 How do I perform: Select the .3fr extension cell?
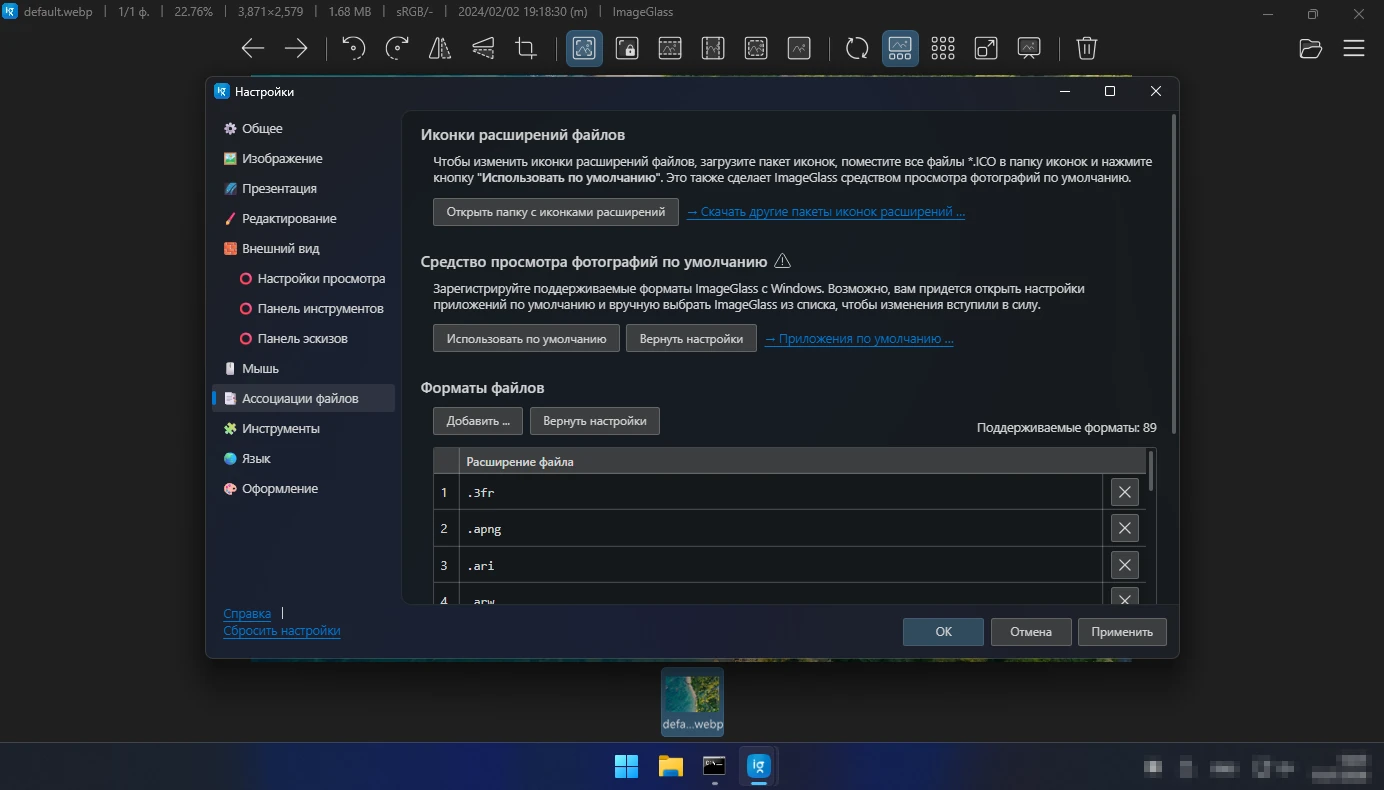pyautogui.click(x=780, y=492)
